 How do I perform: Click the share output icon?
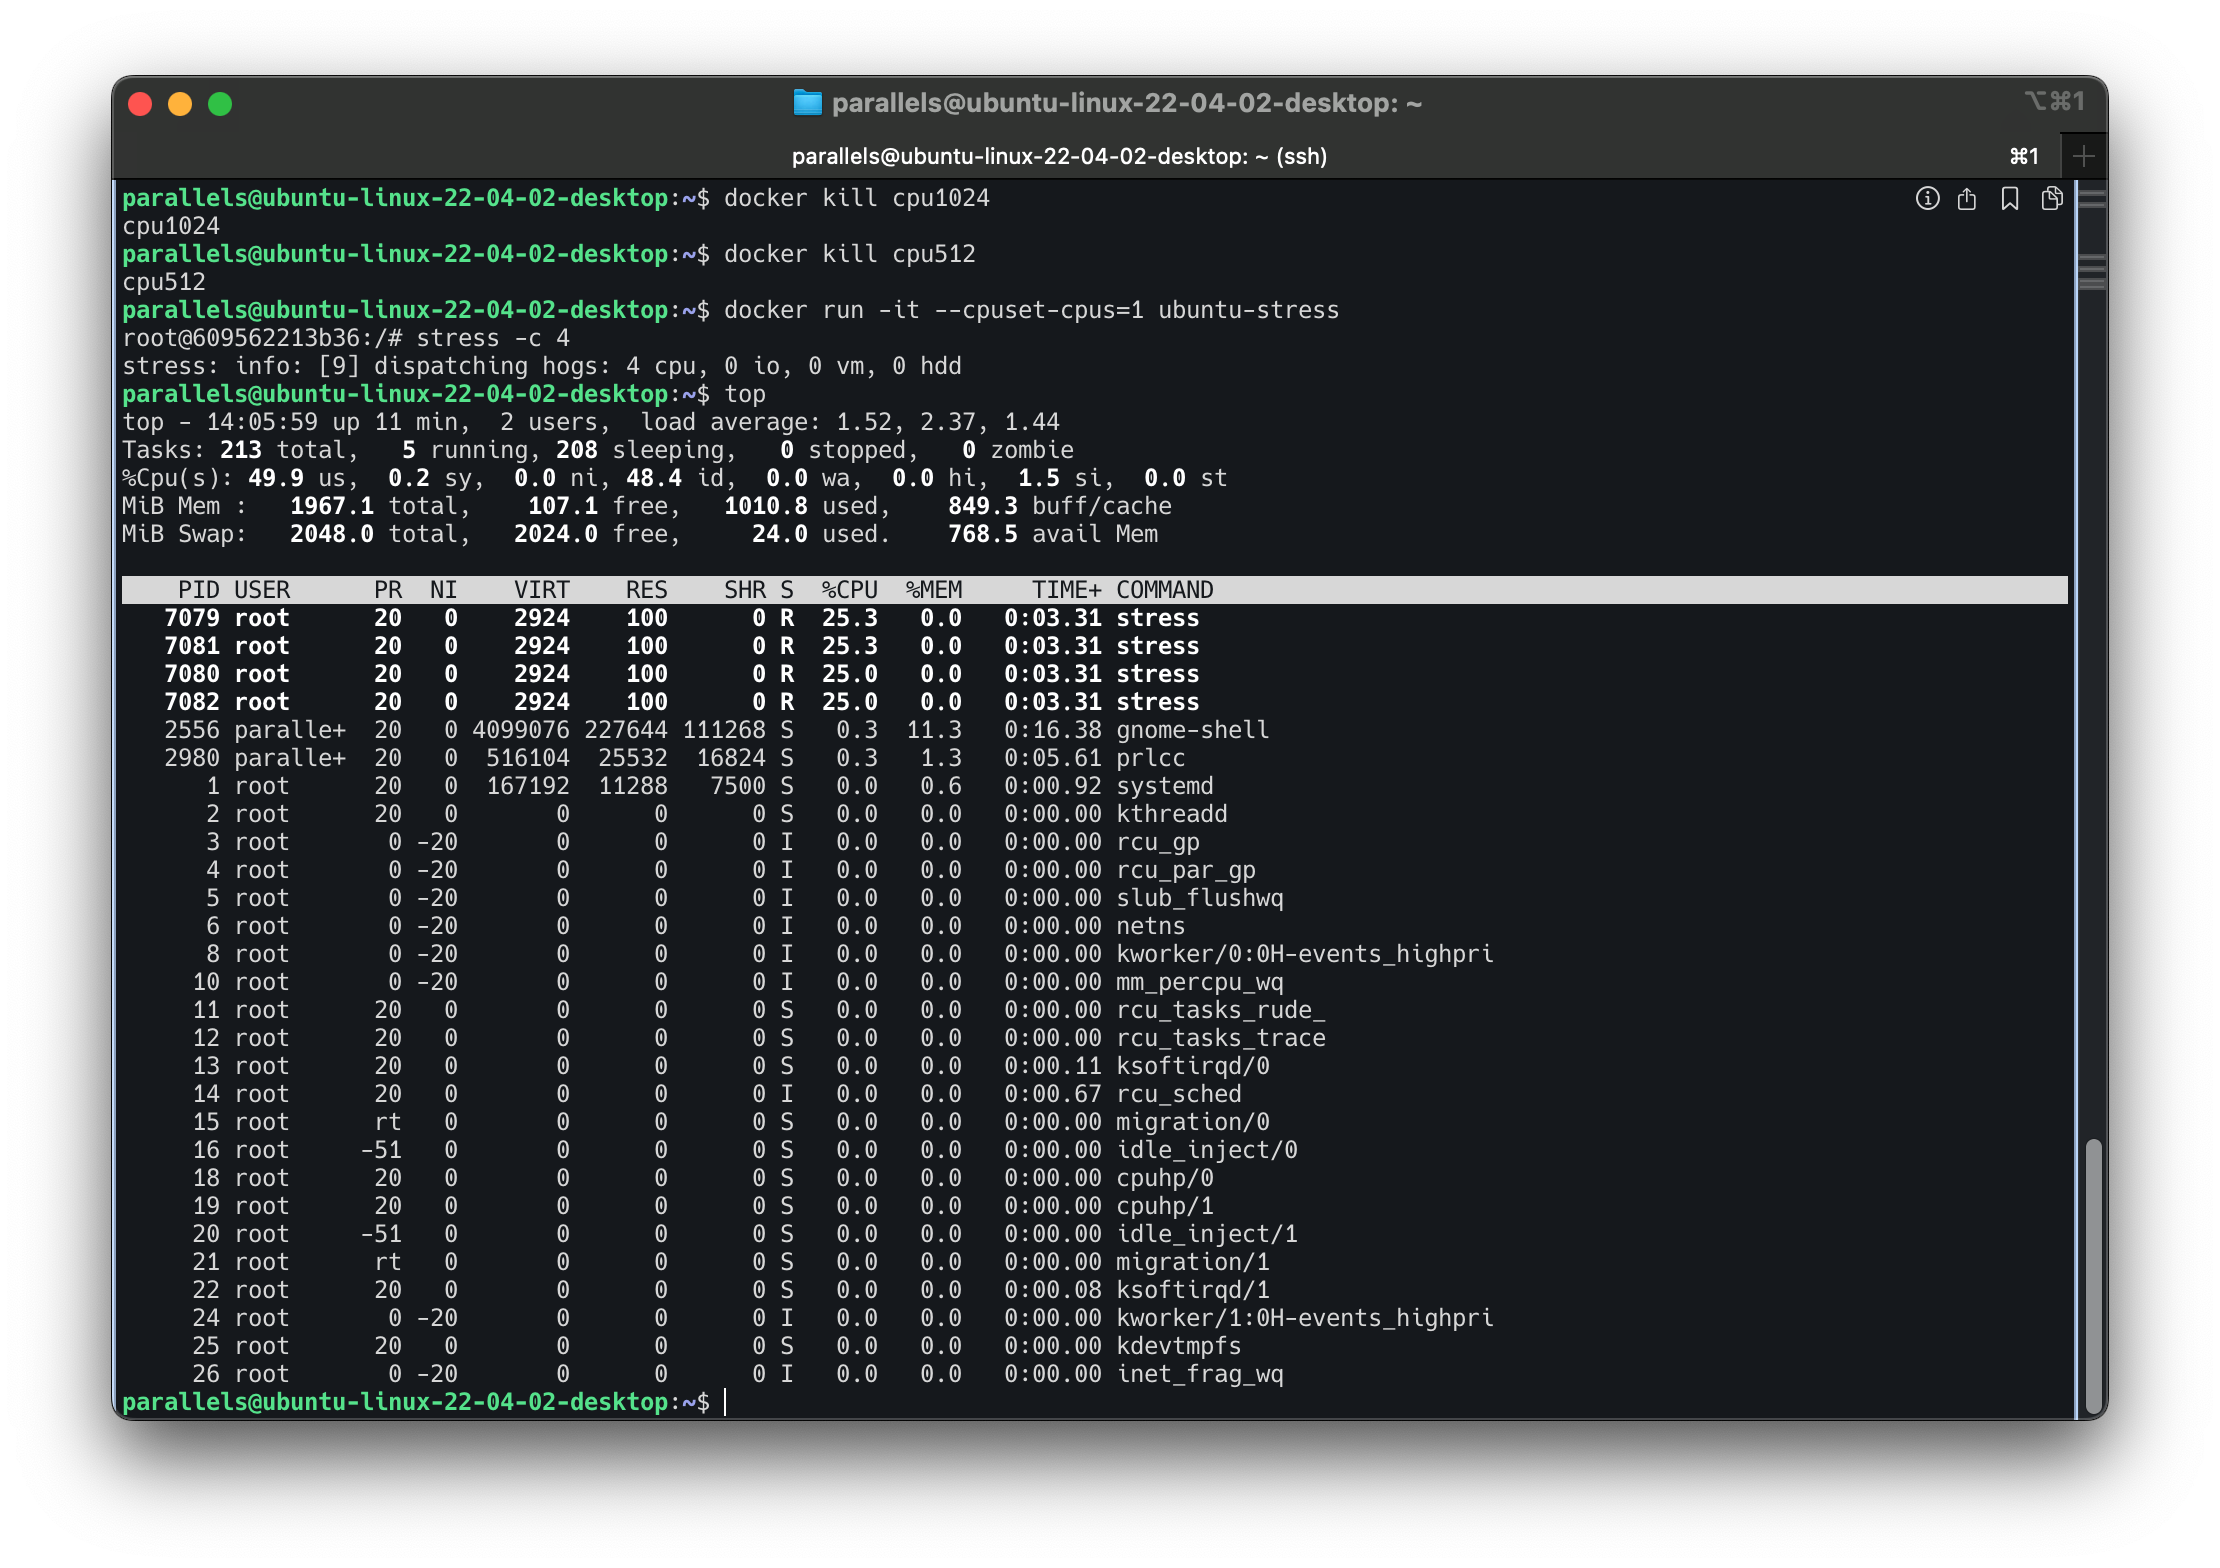[x=1967, y=199]
